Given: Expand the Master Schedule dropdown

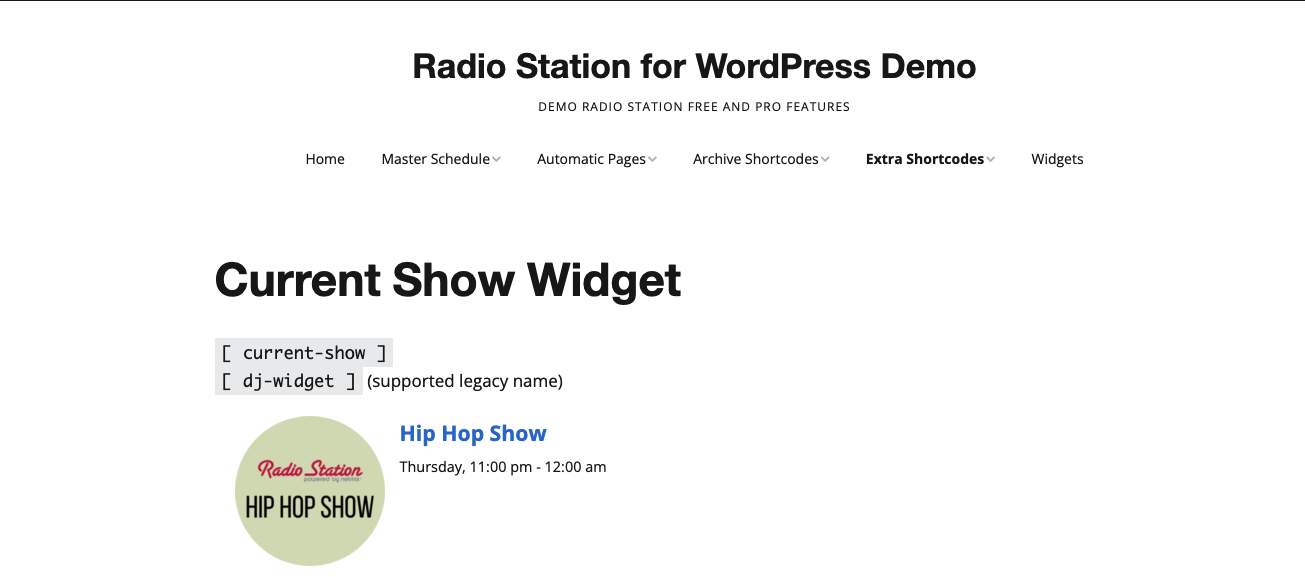Looking at the screenshot, I should coord(497,158).
